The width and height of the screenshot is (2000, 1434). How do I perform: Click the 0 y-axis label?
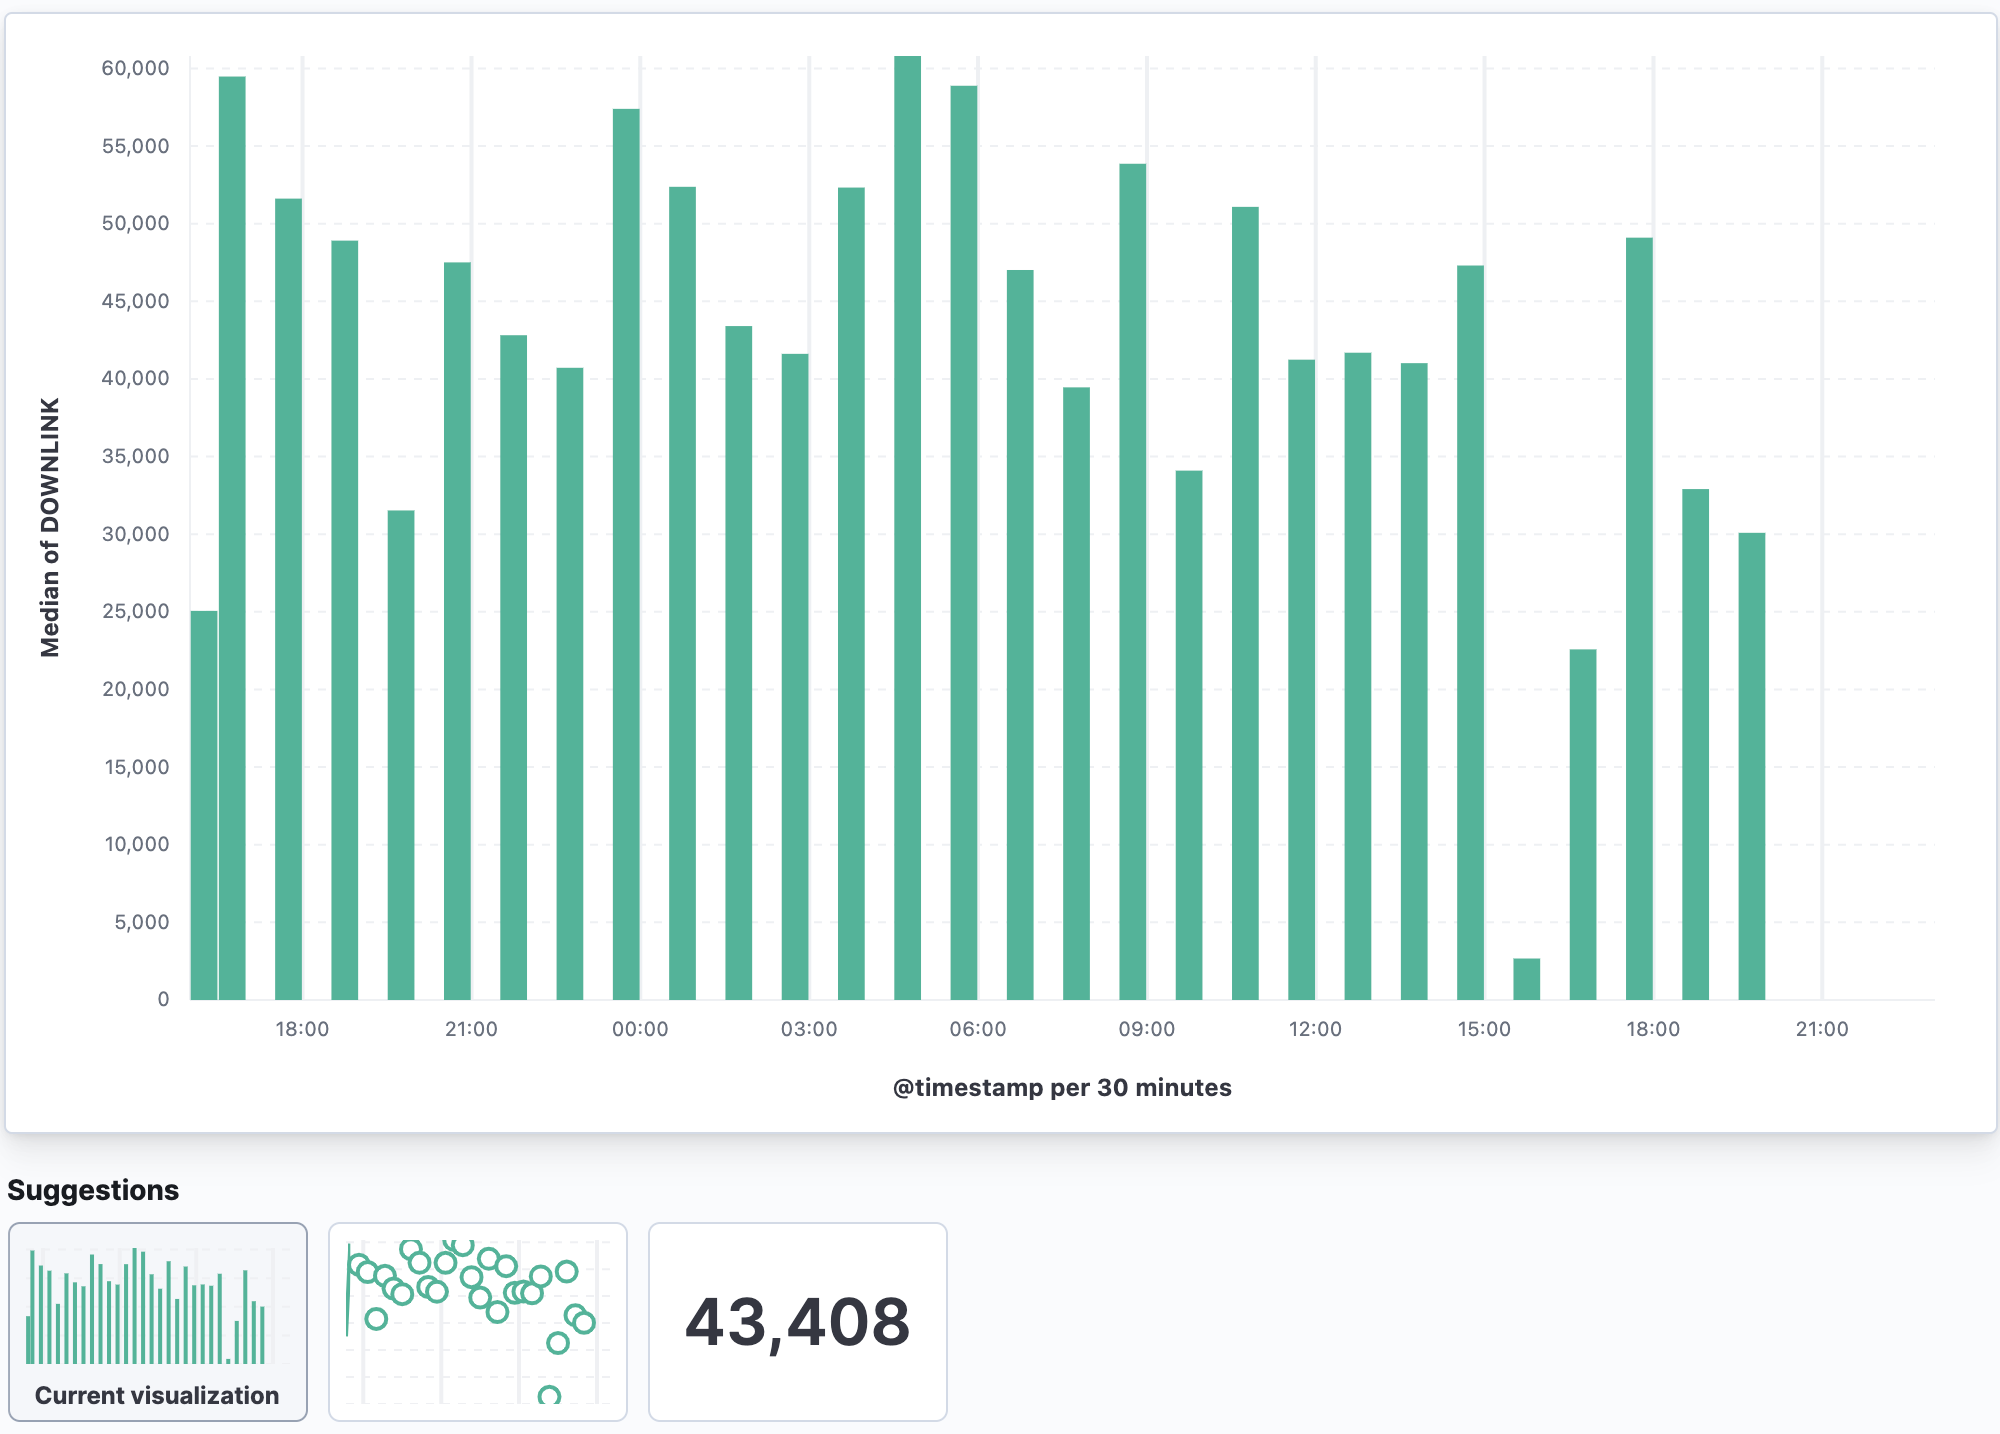coord(163,999)
